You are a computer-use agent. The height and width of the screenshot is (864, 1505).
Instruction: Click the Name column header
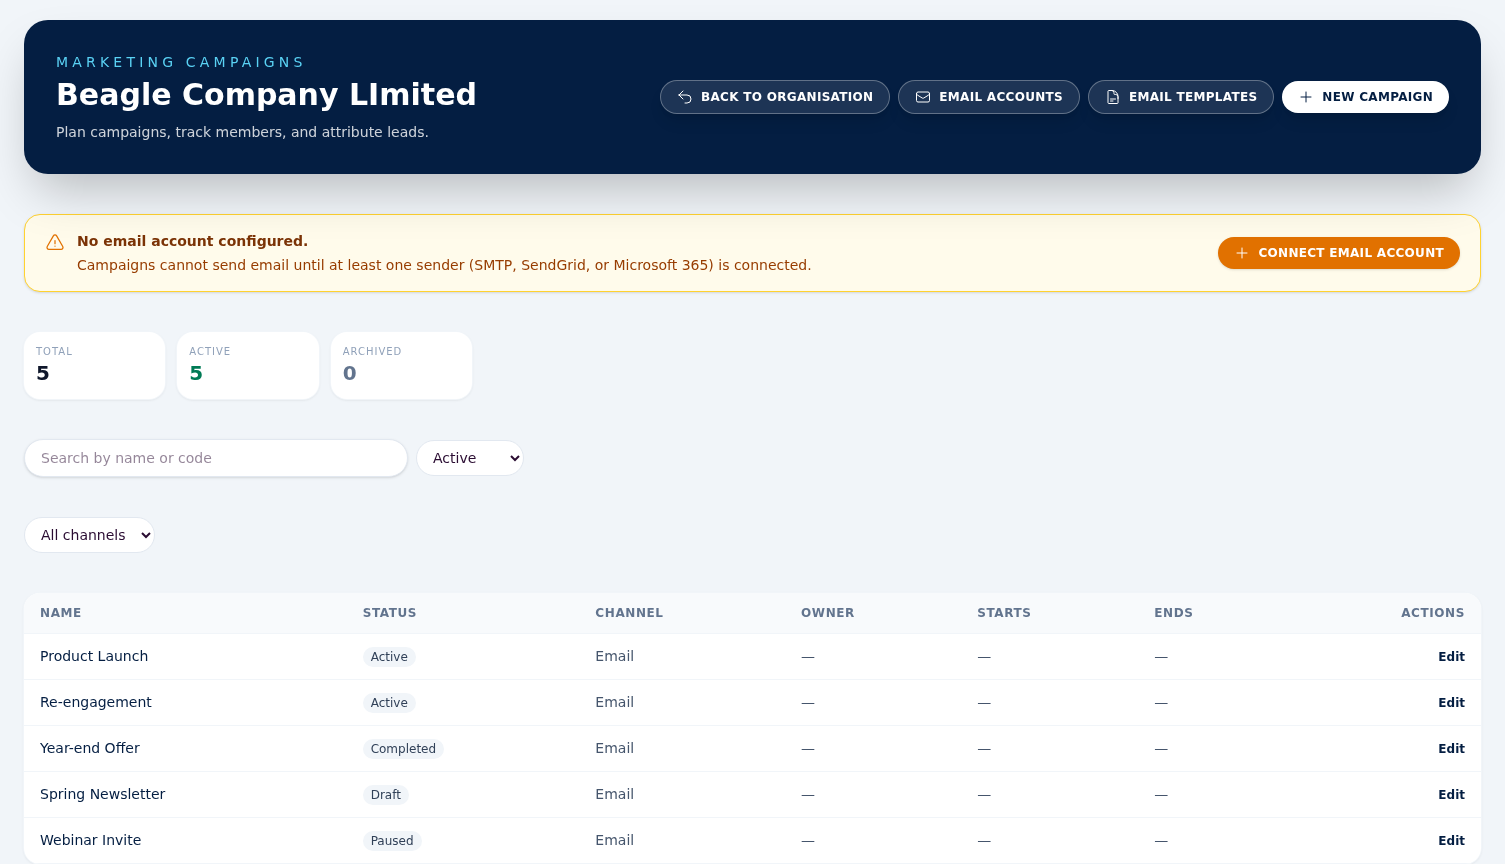coord(61,613)
